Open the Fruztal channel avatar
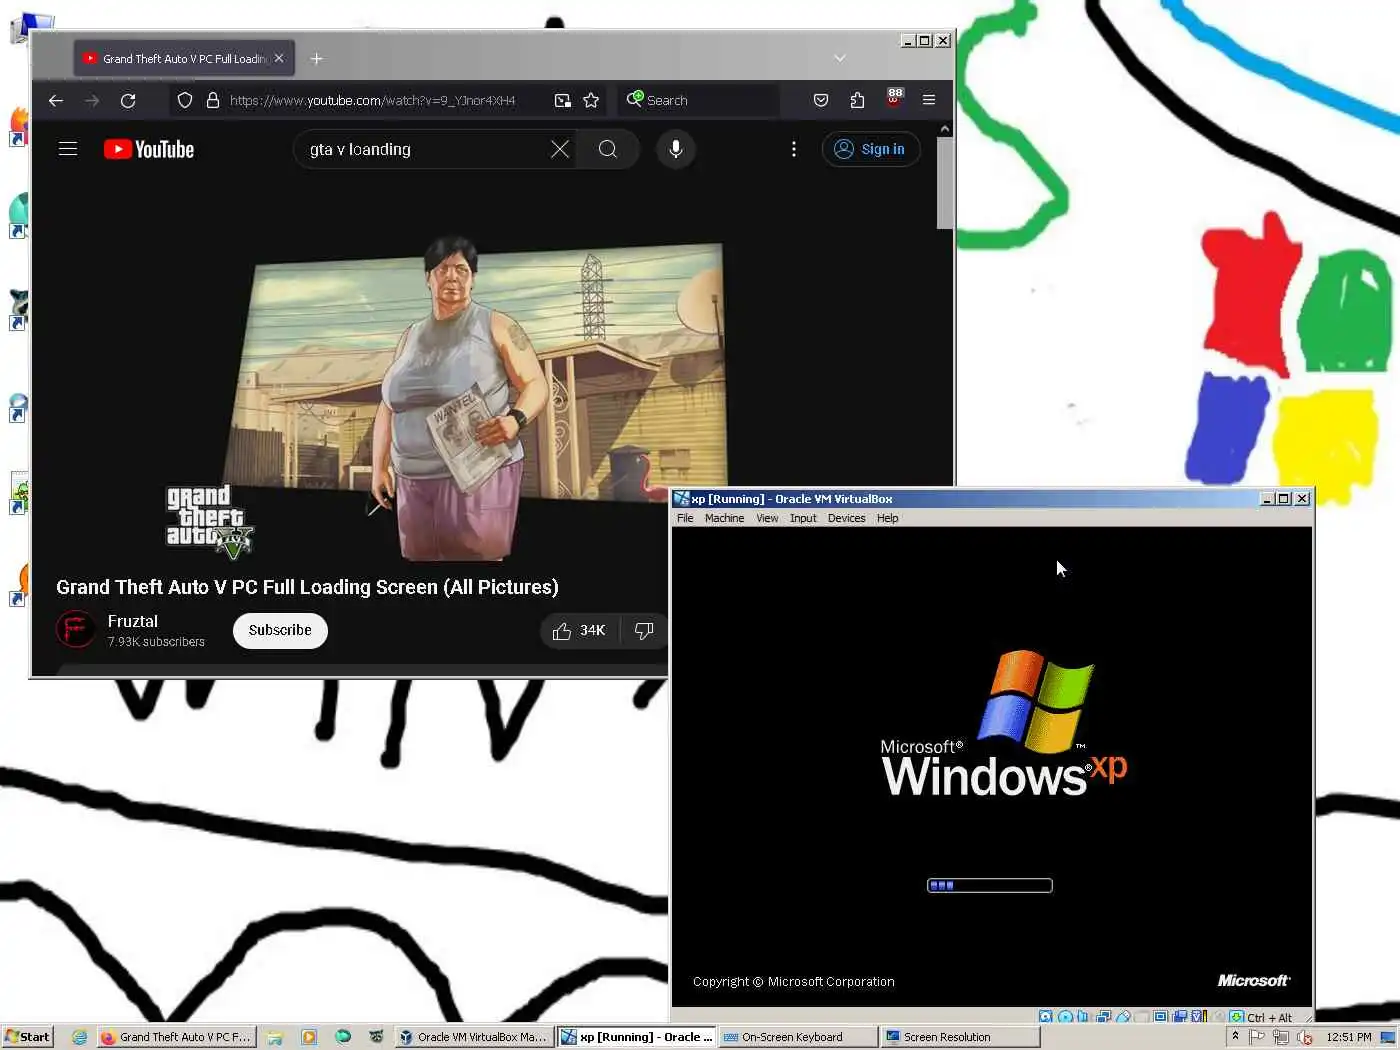This screenshot has height=1050, width=1400. pyautogui.click(x=76, y=630)
